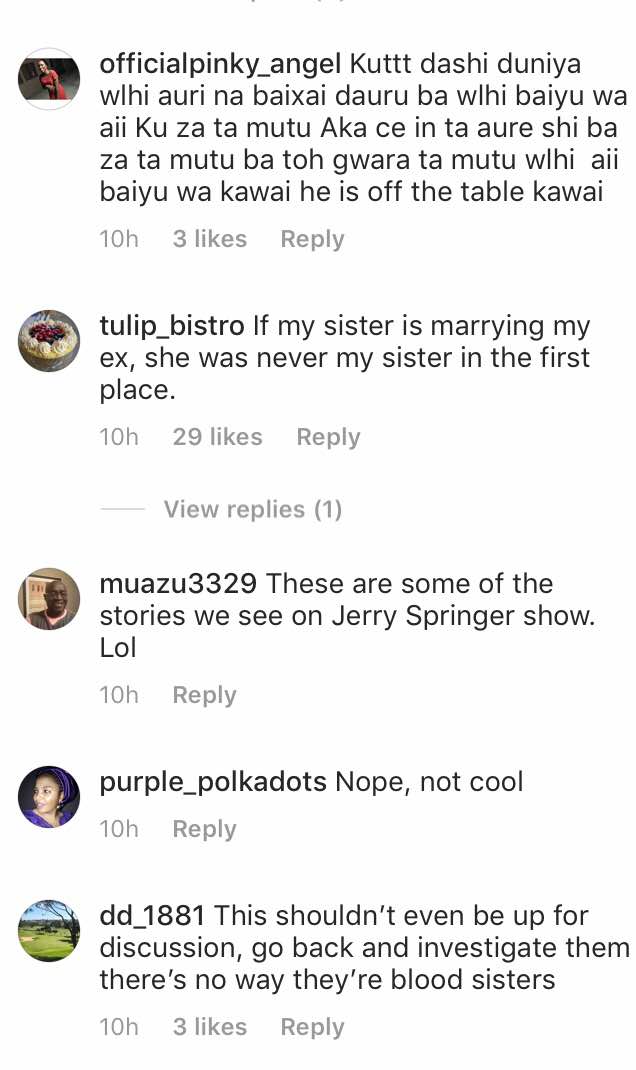This screenshot has height=1070, width=636.
Task: Reply to purple_polkadots' comment
Action: (x=204, y=830)
